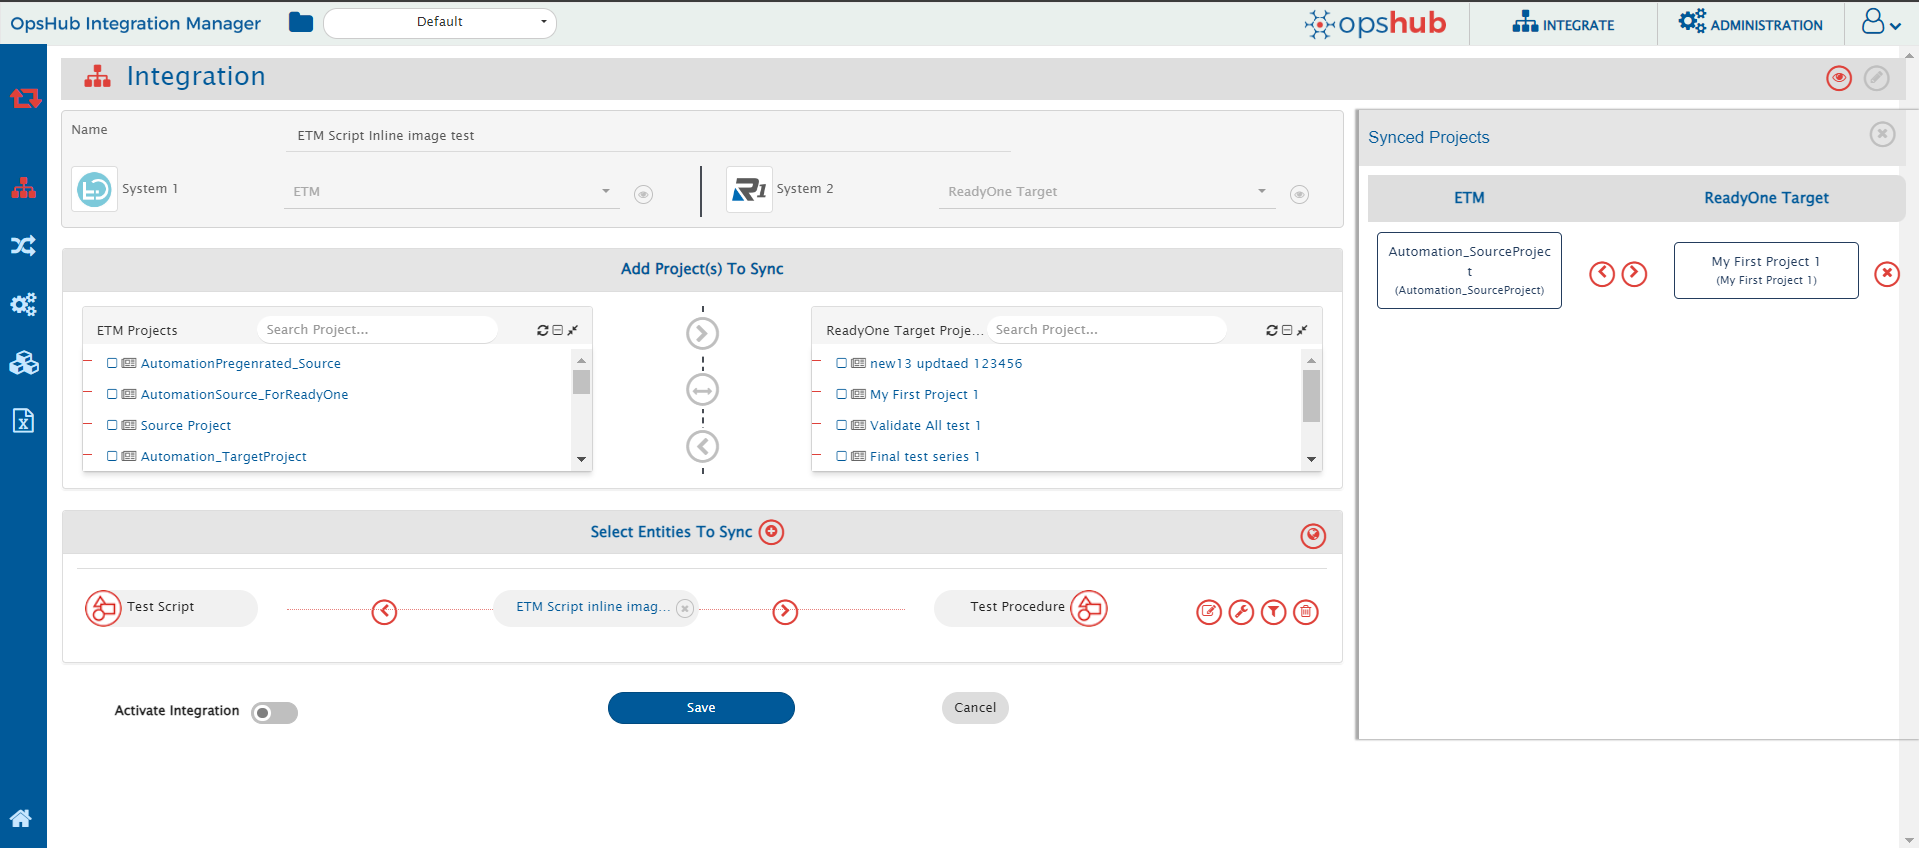Open the ADMINISTRATION menu

pos(1750,24)
